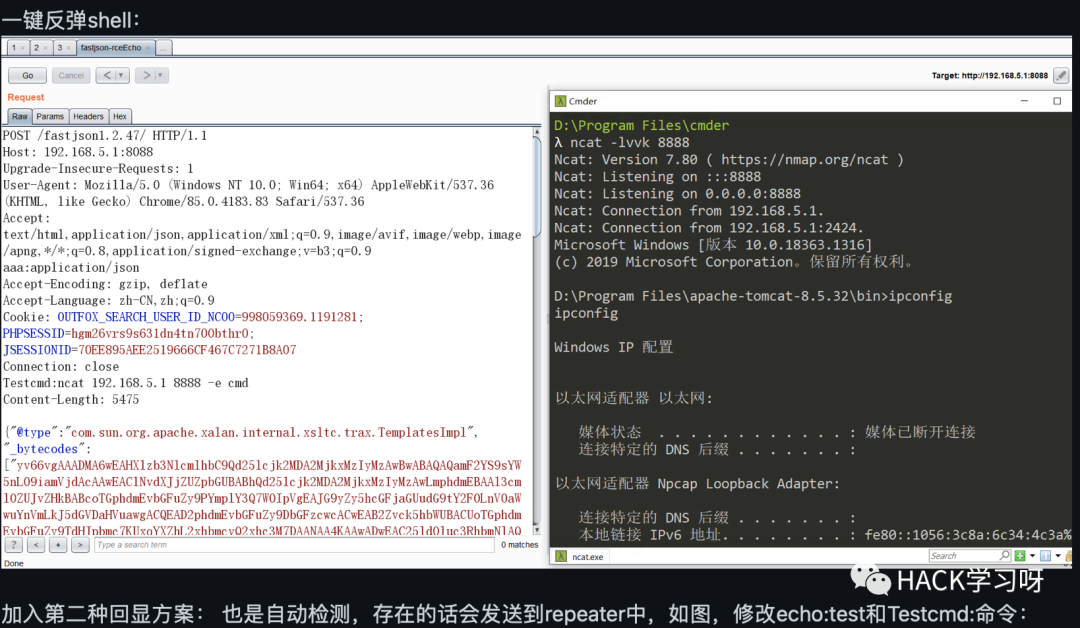Click the Cmder active consoles list icon
Screen dimensions: 1080x628
point(1046,556)
